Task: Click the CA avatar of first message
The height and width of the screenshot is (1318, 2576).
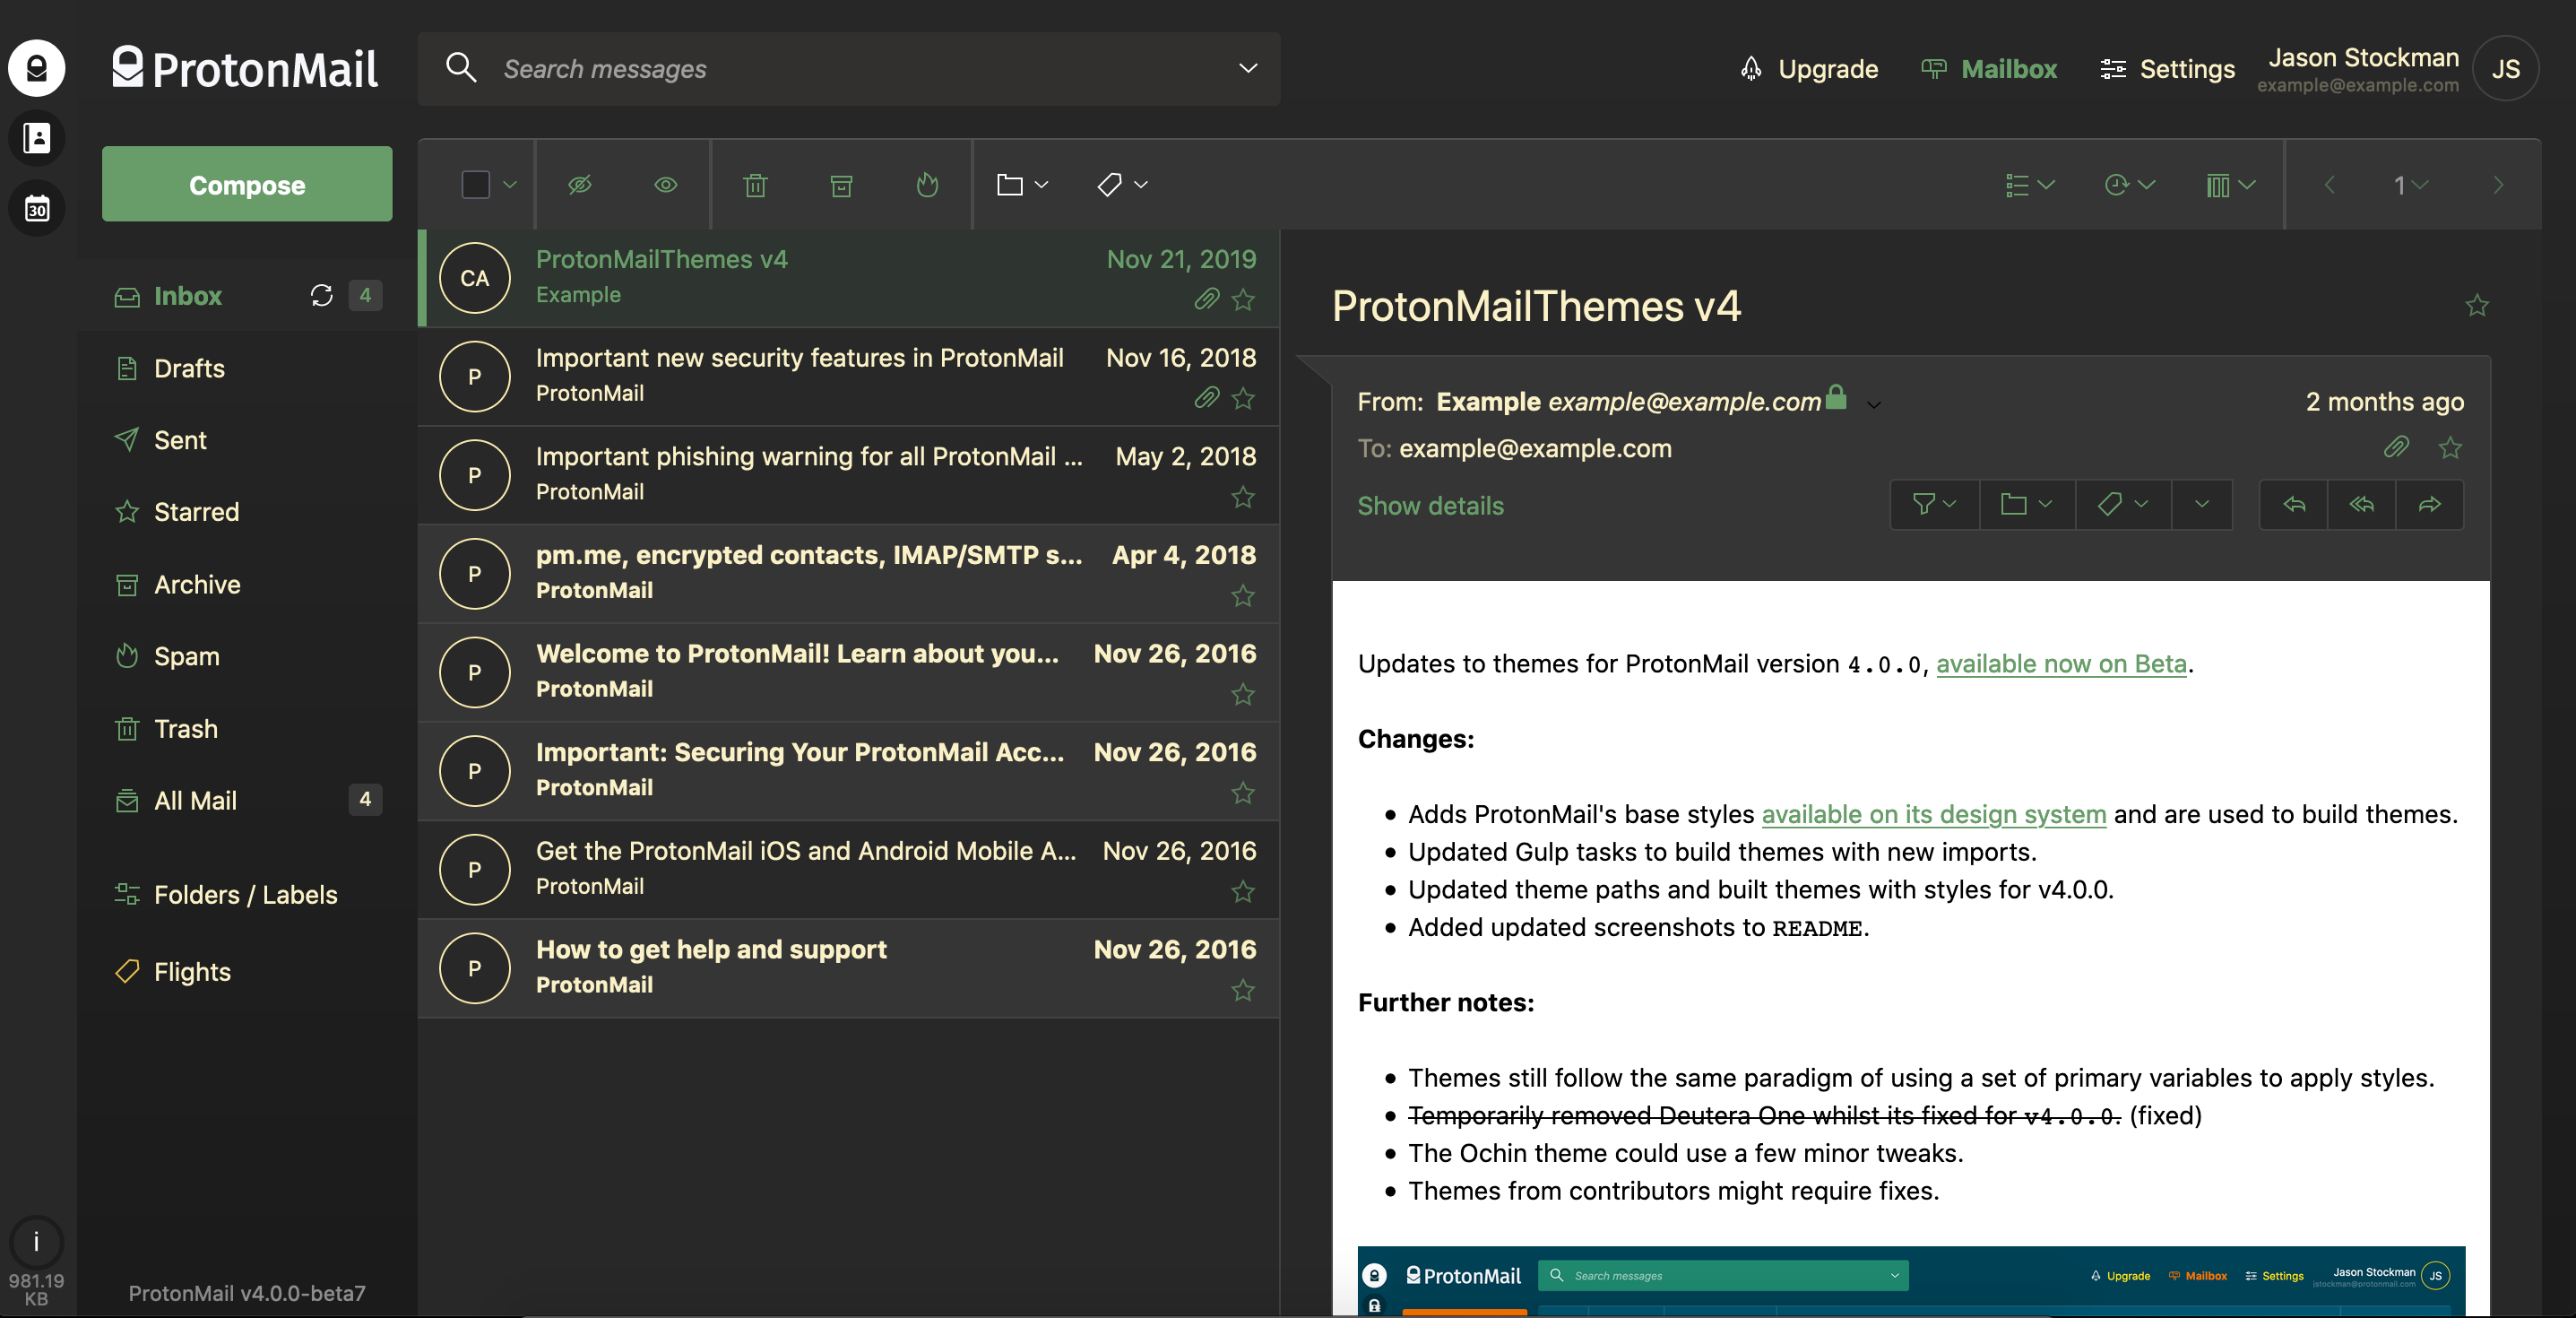Action: (x=475, y=278)
